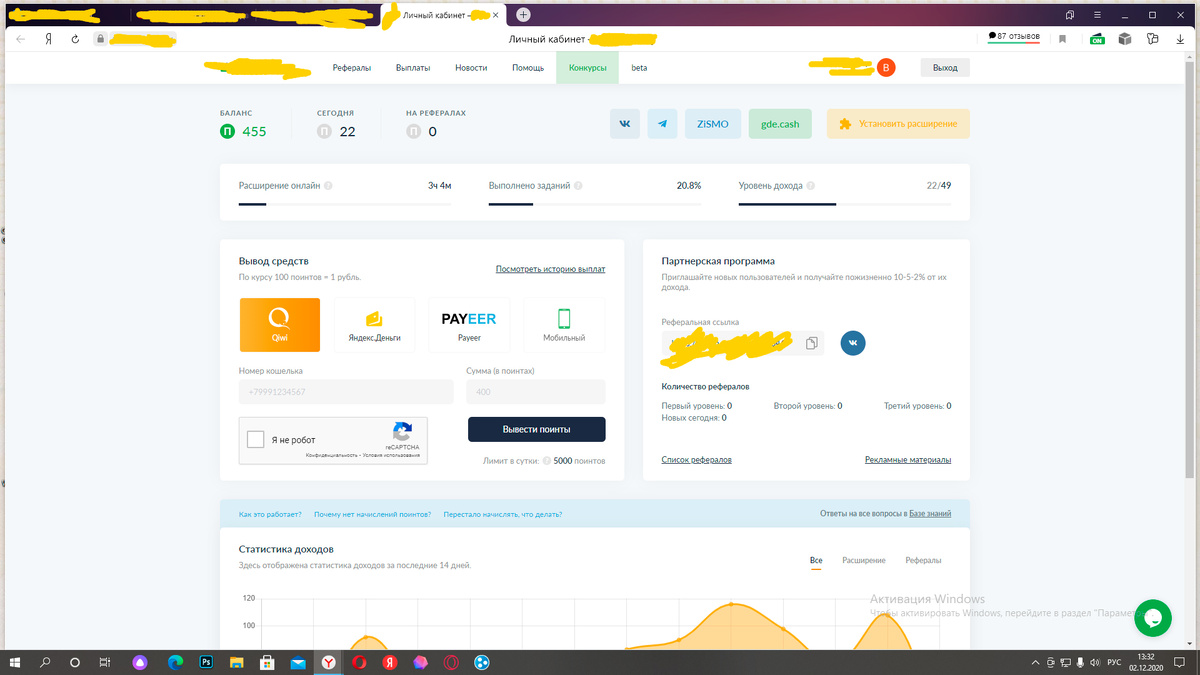Select Qiwi as withdrawal method
The width and height of the screenshot is (1200, 675).
[280, 325]
